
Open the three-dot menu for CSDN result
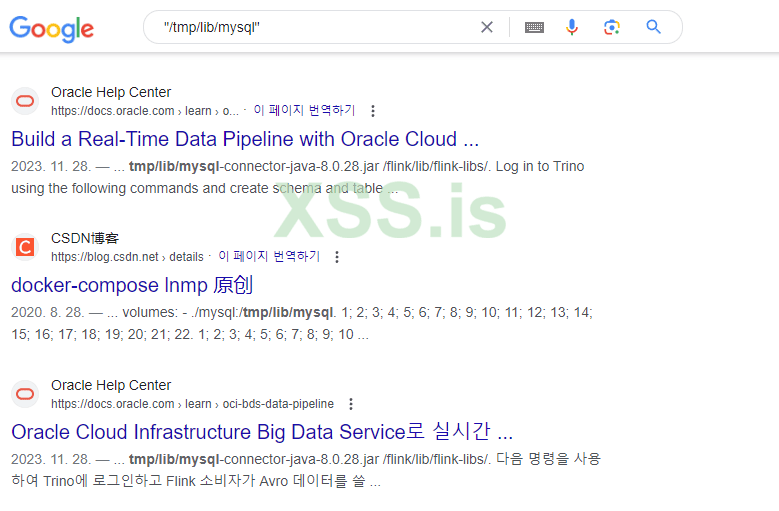pos(337,257)
